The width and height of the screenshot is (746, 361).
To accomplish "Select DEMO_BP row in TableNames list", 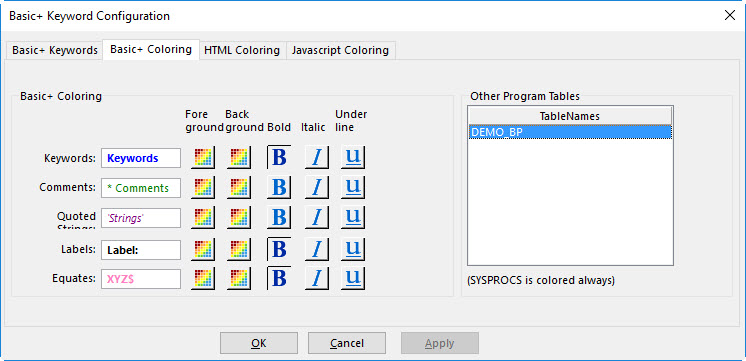I will (x=570, y=132).
